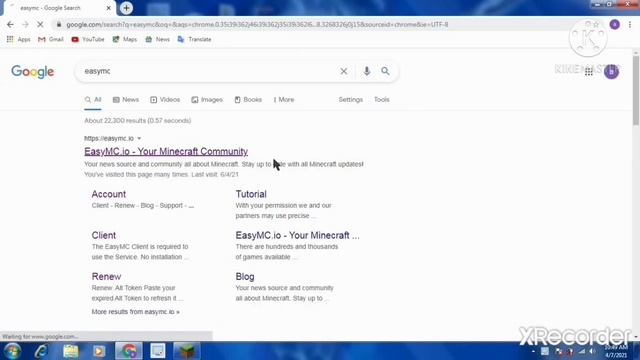The image size is (640, 360).
Task: Open the Minecraft block taskbar icon
Action: (187, 351)
